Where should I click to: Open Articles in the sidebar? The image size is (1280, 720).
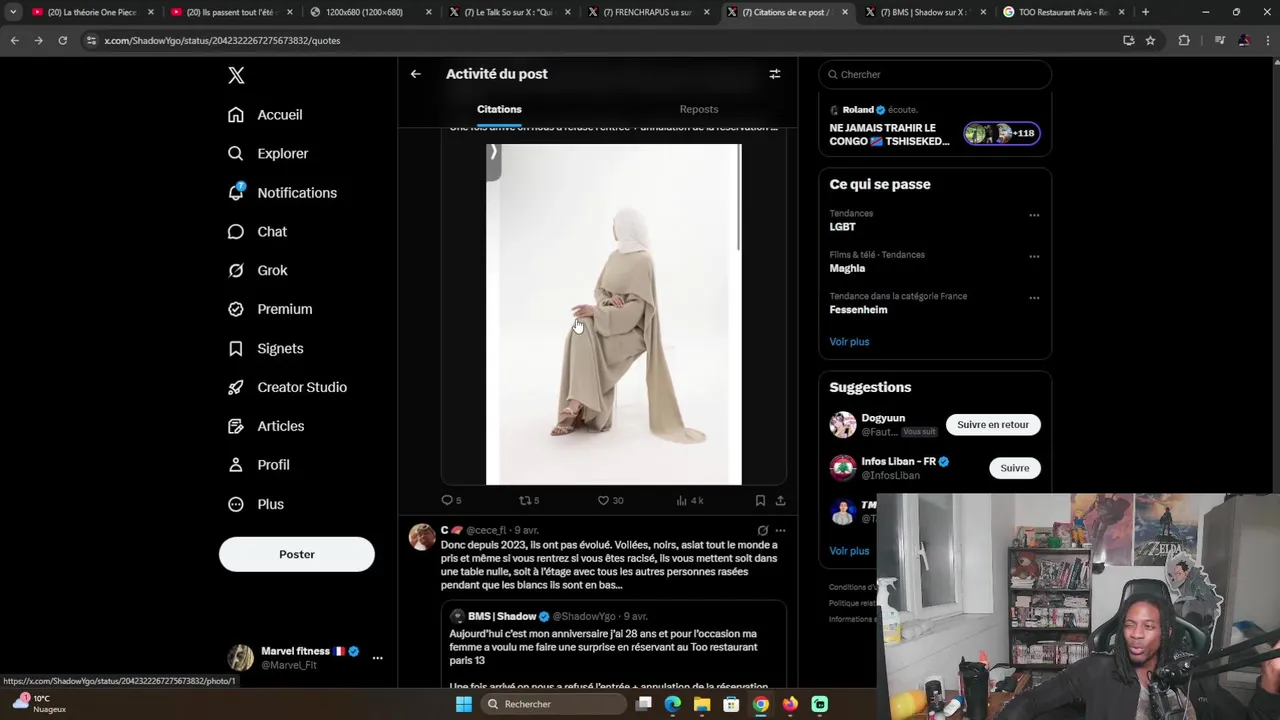[x=266, y=427]
